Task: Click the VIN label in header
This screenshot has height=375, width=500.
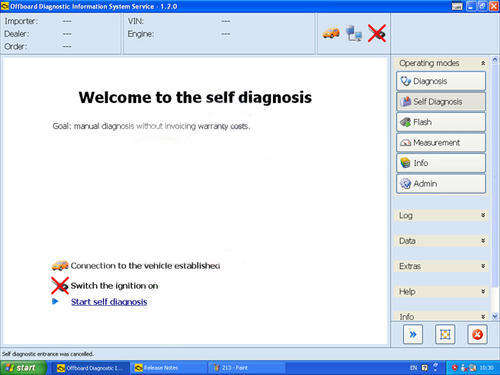Action: pos(136,21)
